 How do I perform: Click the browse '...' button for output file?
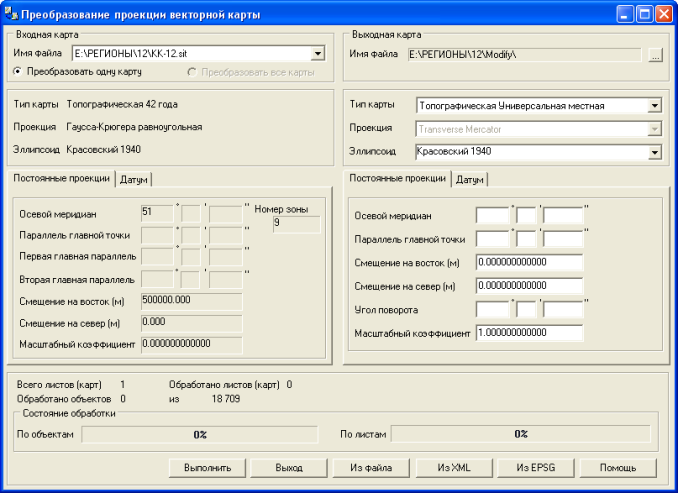(655, 55)
